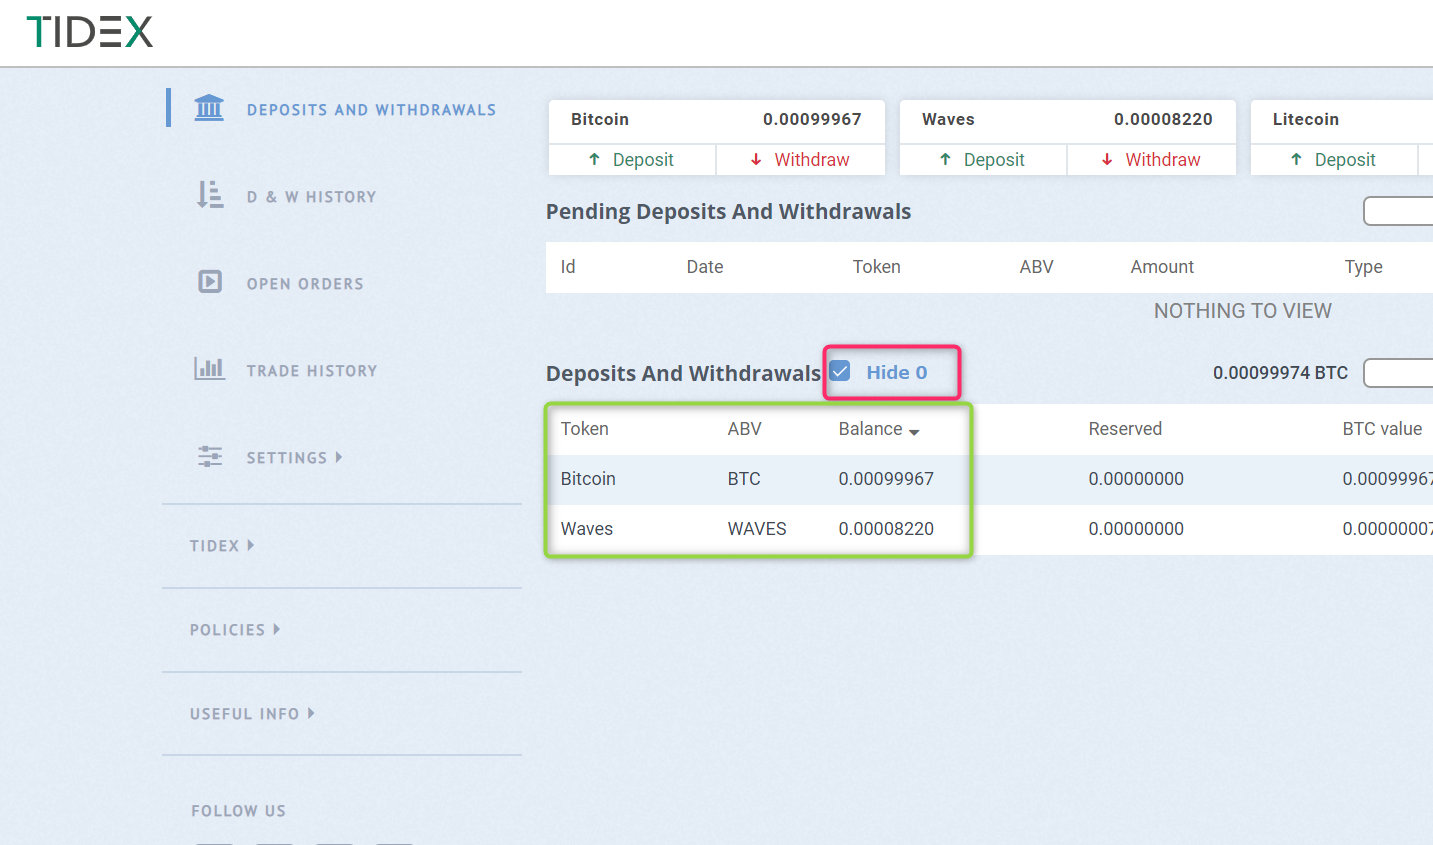
Task: Click the Waves Deposit button
Action: coord(983,160)
